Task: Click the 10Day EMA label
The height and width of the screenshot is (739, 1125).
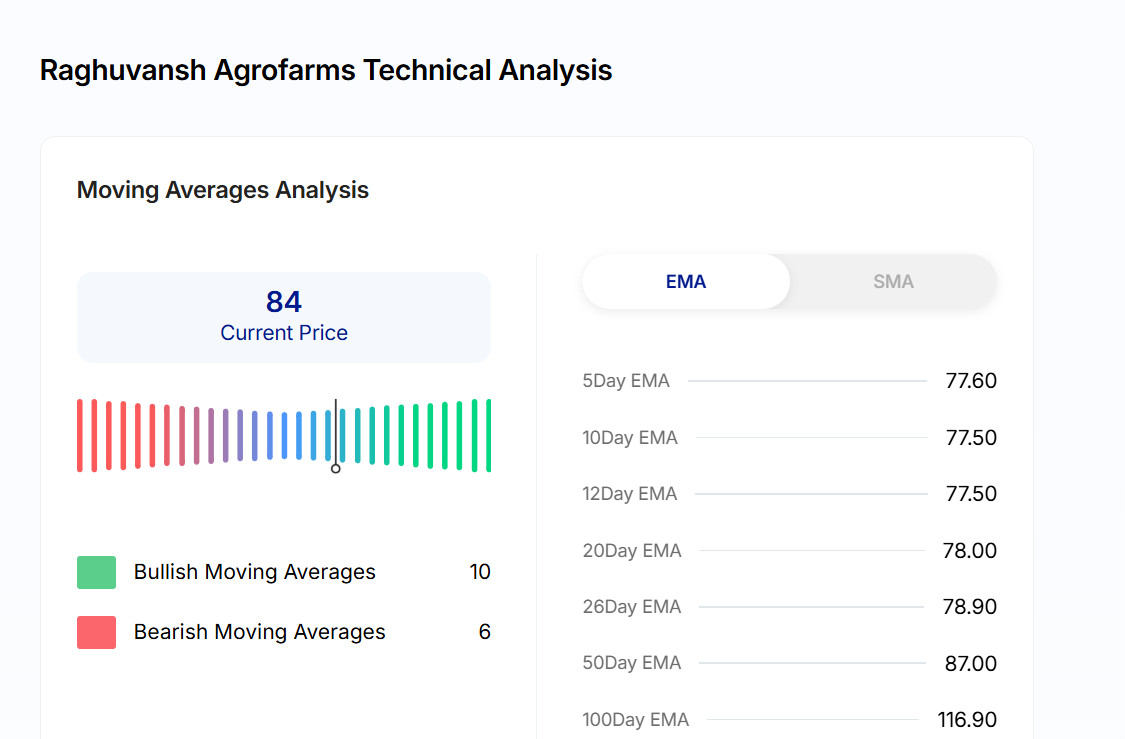Action: coord(630,438)
